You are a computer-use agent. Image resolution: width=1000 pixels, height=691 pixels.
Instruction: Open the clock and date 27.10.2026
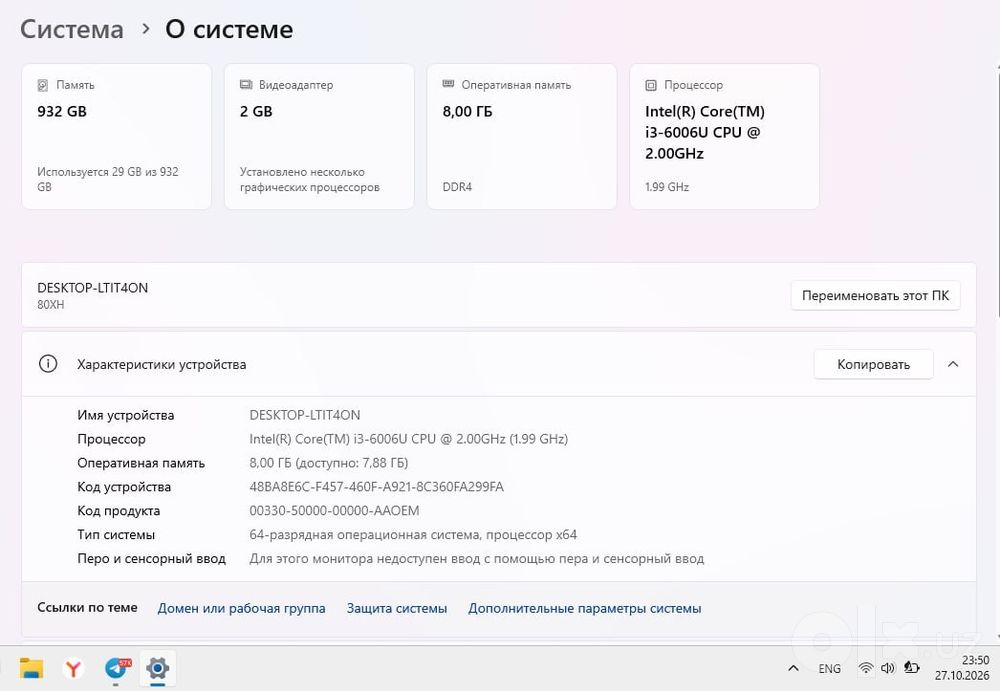click(x=962, y=667)
